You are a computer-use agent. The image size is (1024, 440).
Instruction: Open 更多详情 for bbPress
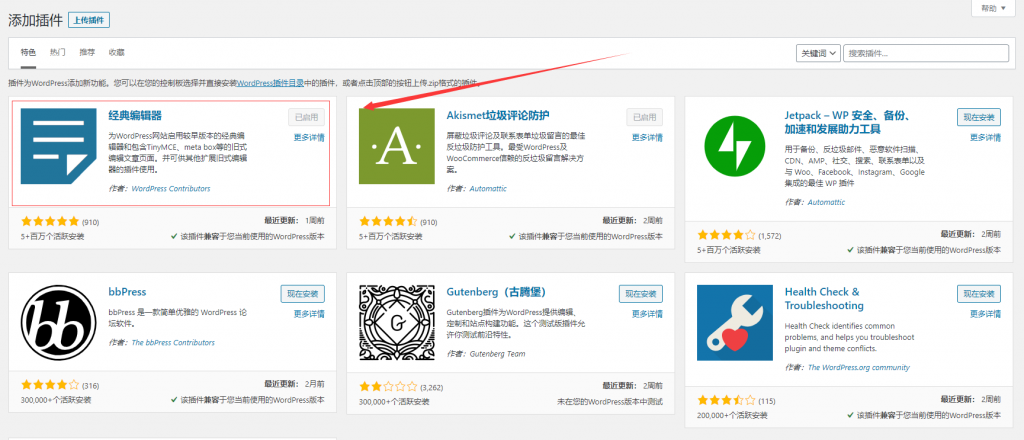309,314
